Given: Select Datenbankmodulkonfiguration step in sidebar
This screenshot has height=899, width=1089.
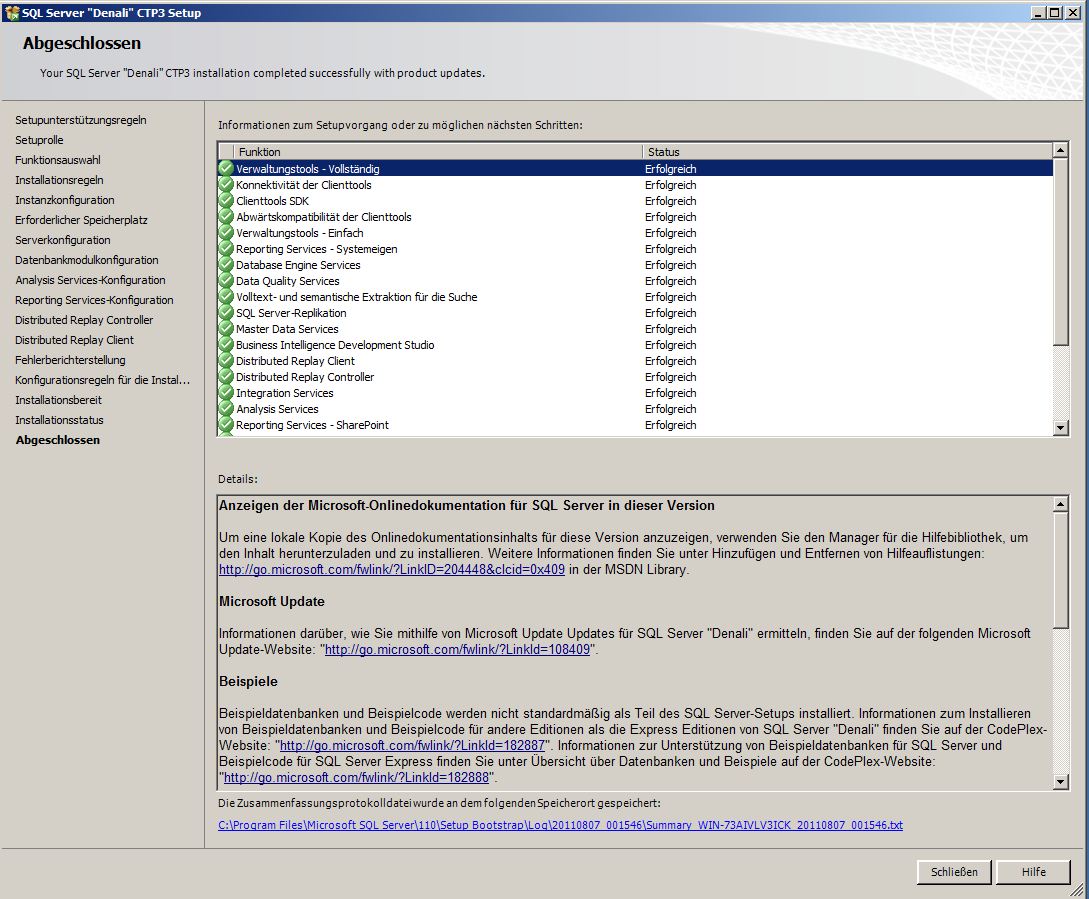Looking at the screenshot, I should pos(87,260).
